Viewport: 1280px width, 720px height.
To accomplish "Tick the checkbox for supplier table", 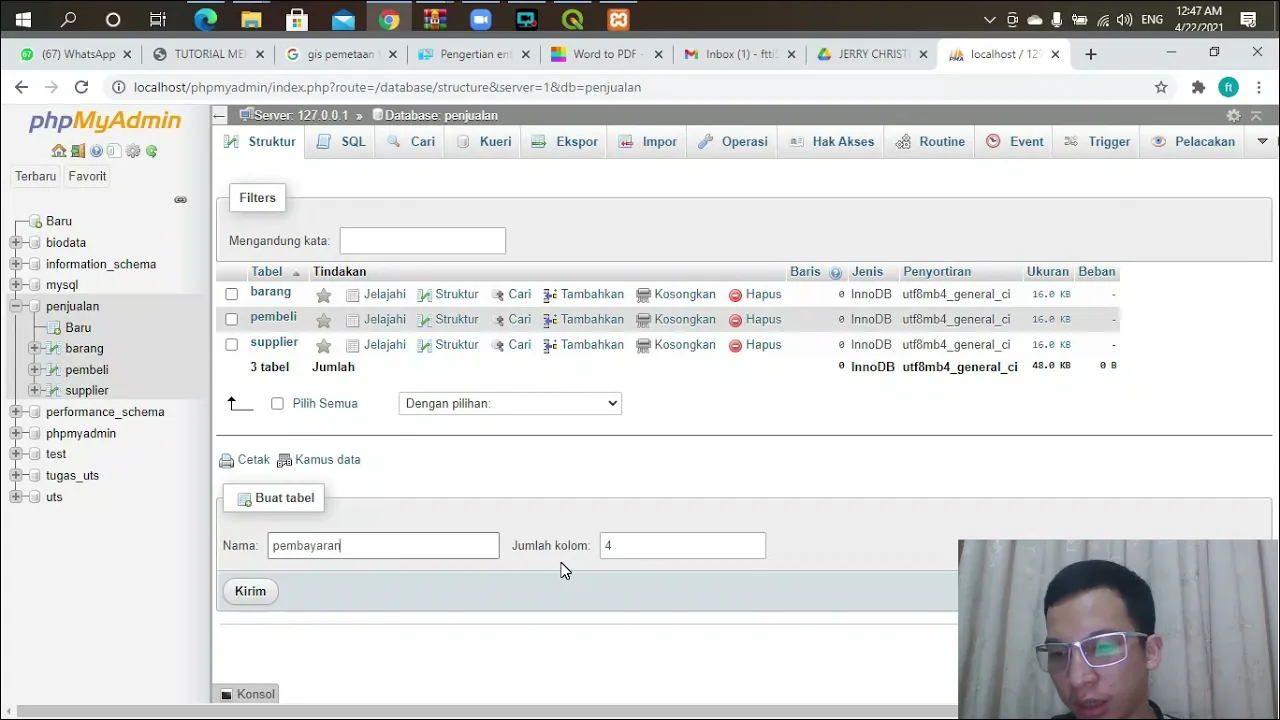I will tap(232, 344).
